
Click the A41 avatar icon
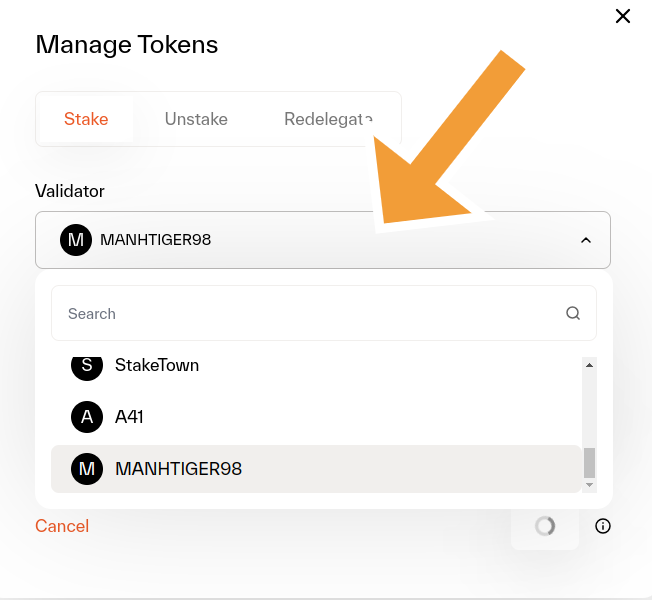pyautogui.click(x=87, y=417)
